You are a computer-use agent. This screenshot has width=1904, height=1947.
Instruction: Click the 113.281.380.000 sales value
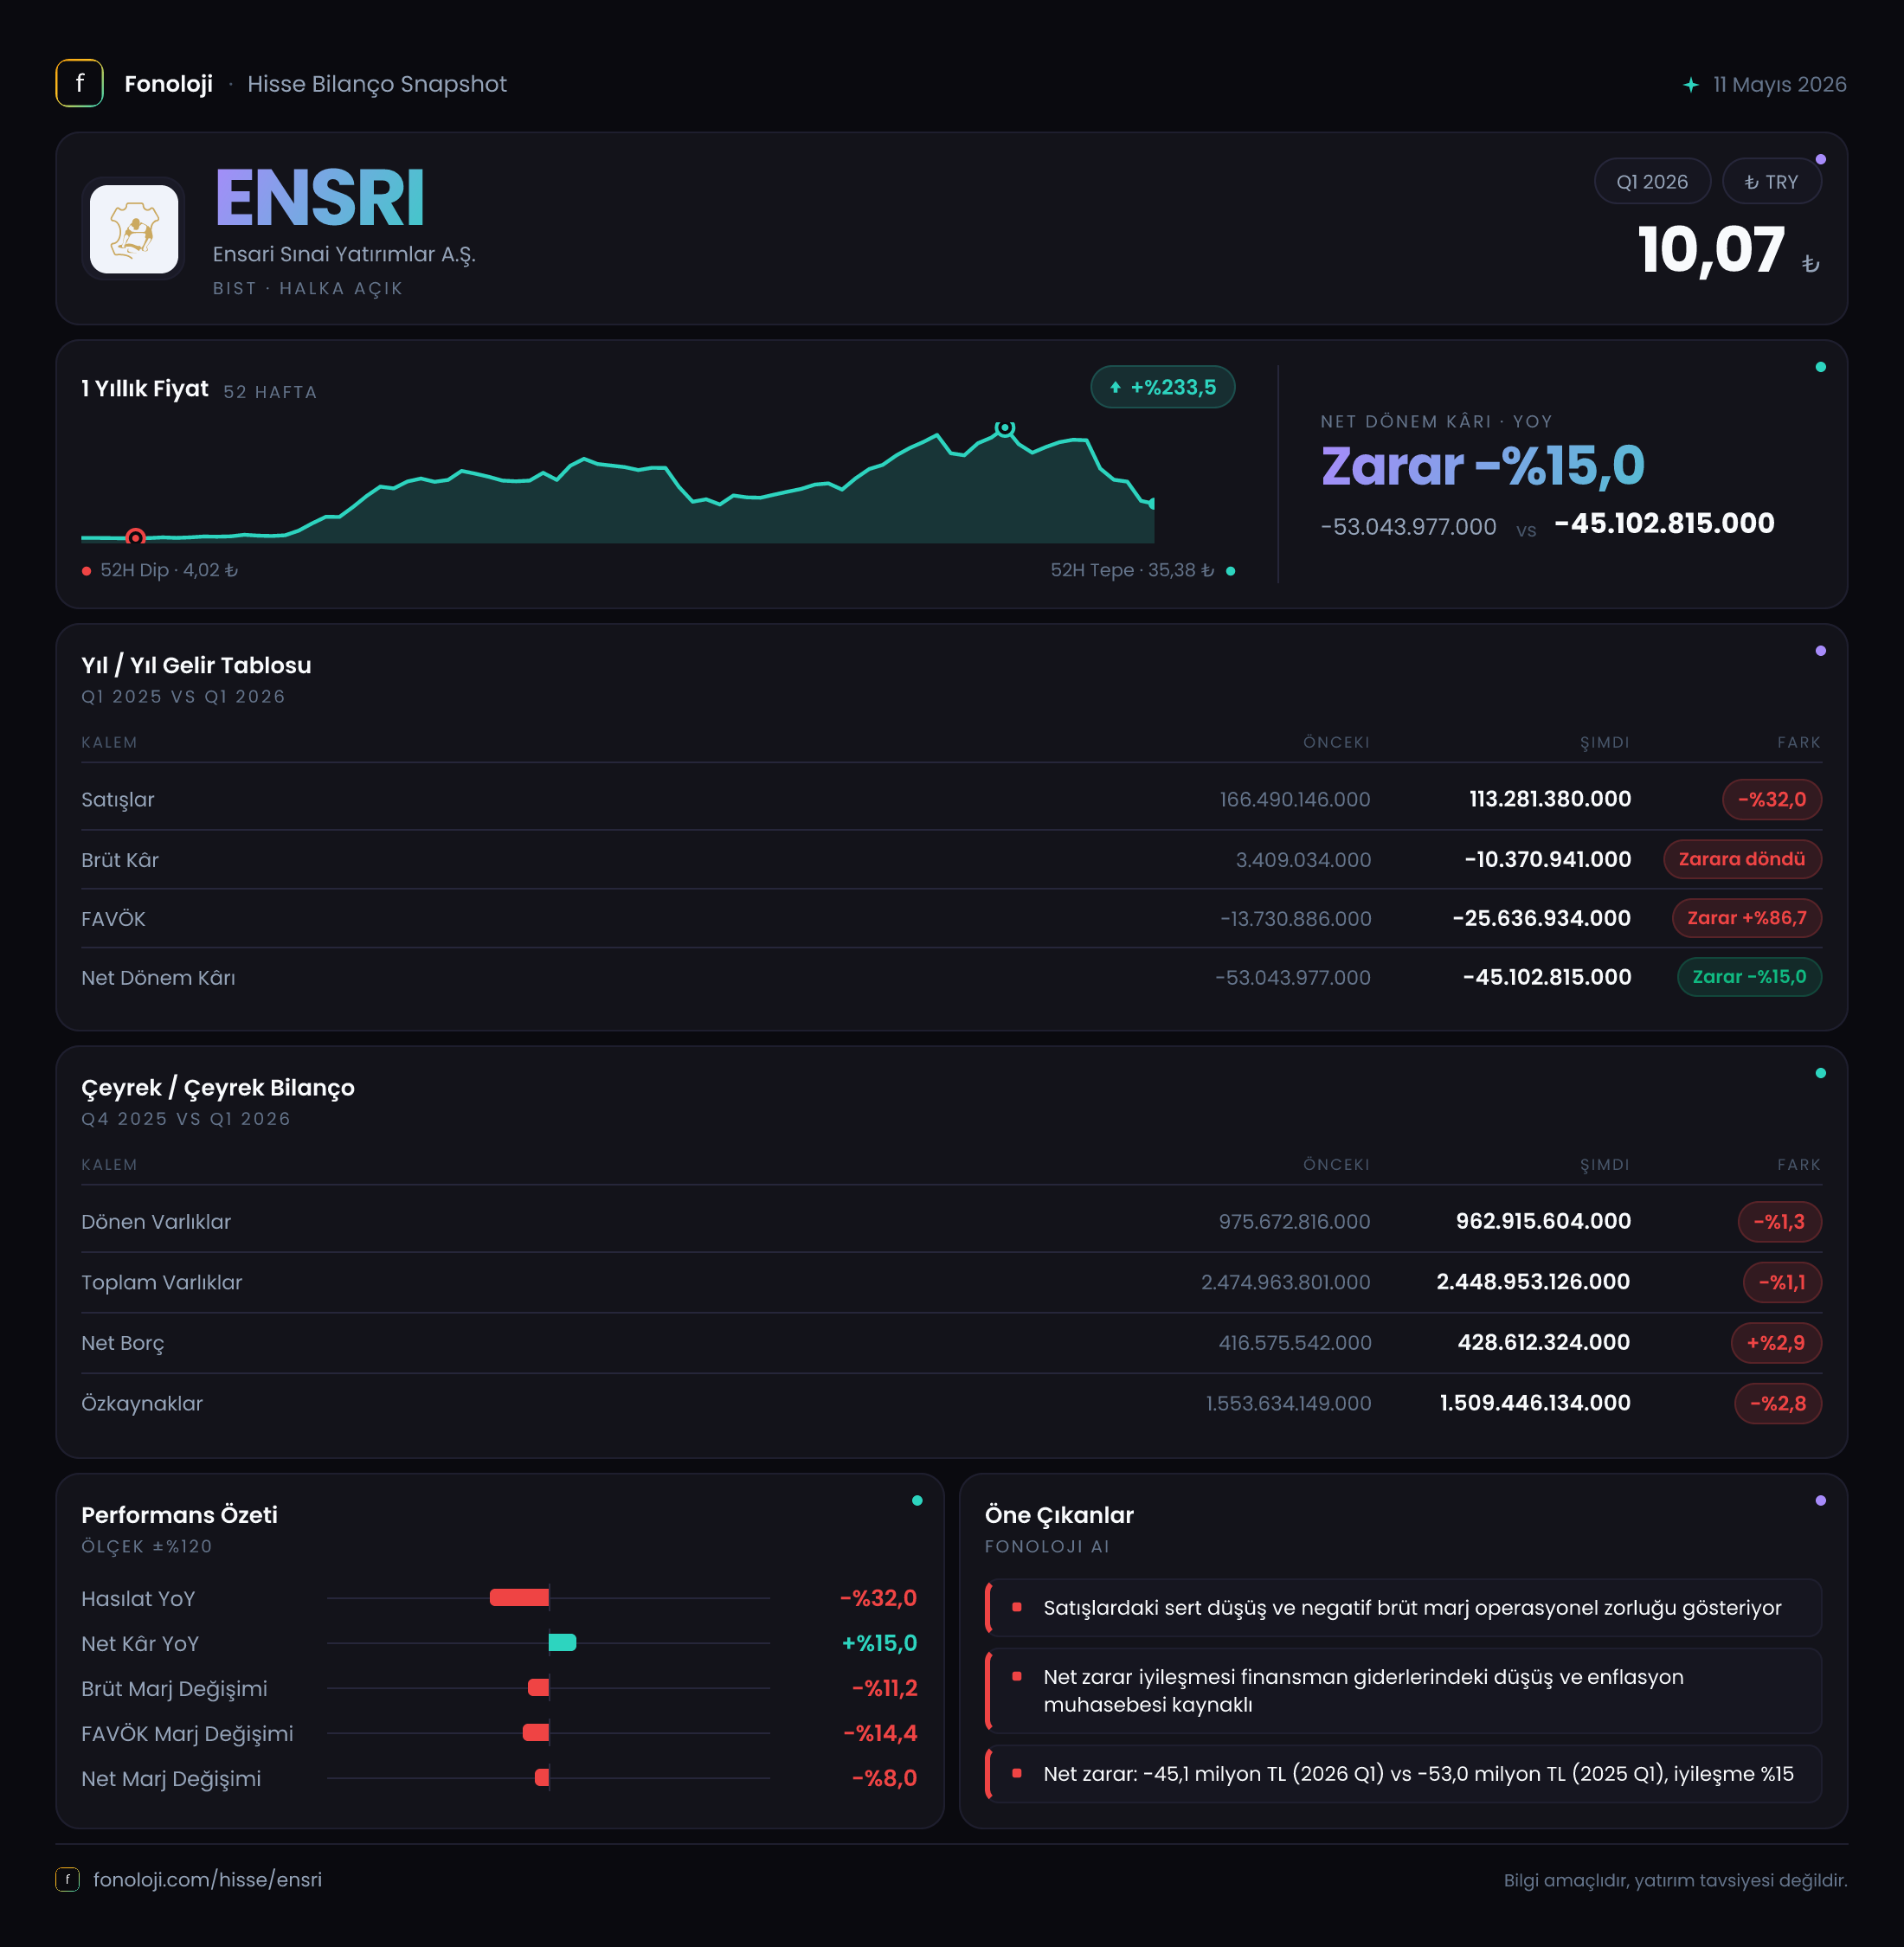[1550, 800]
